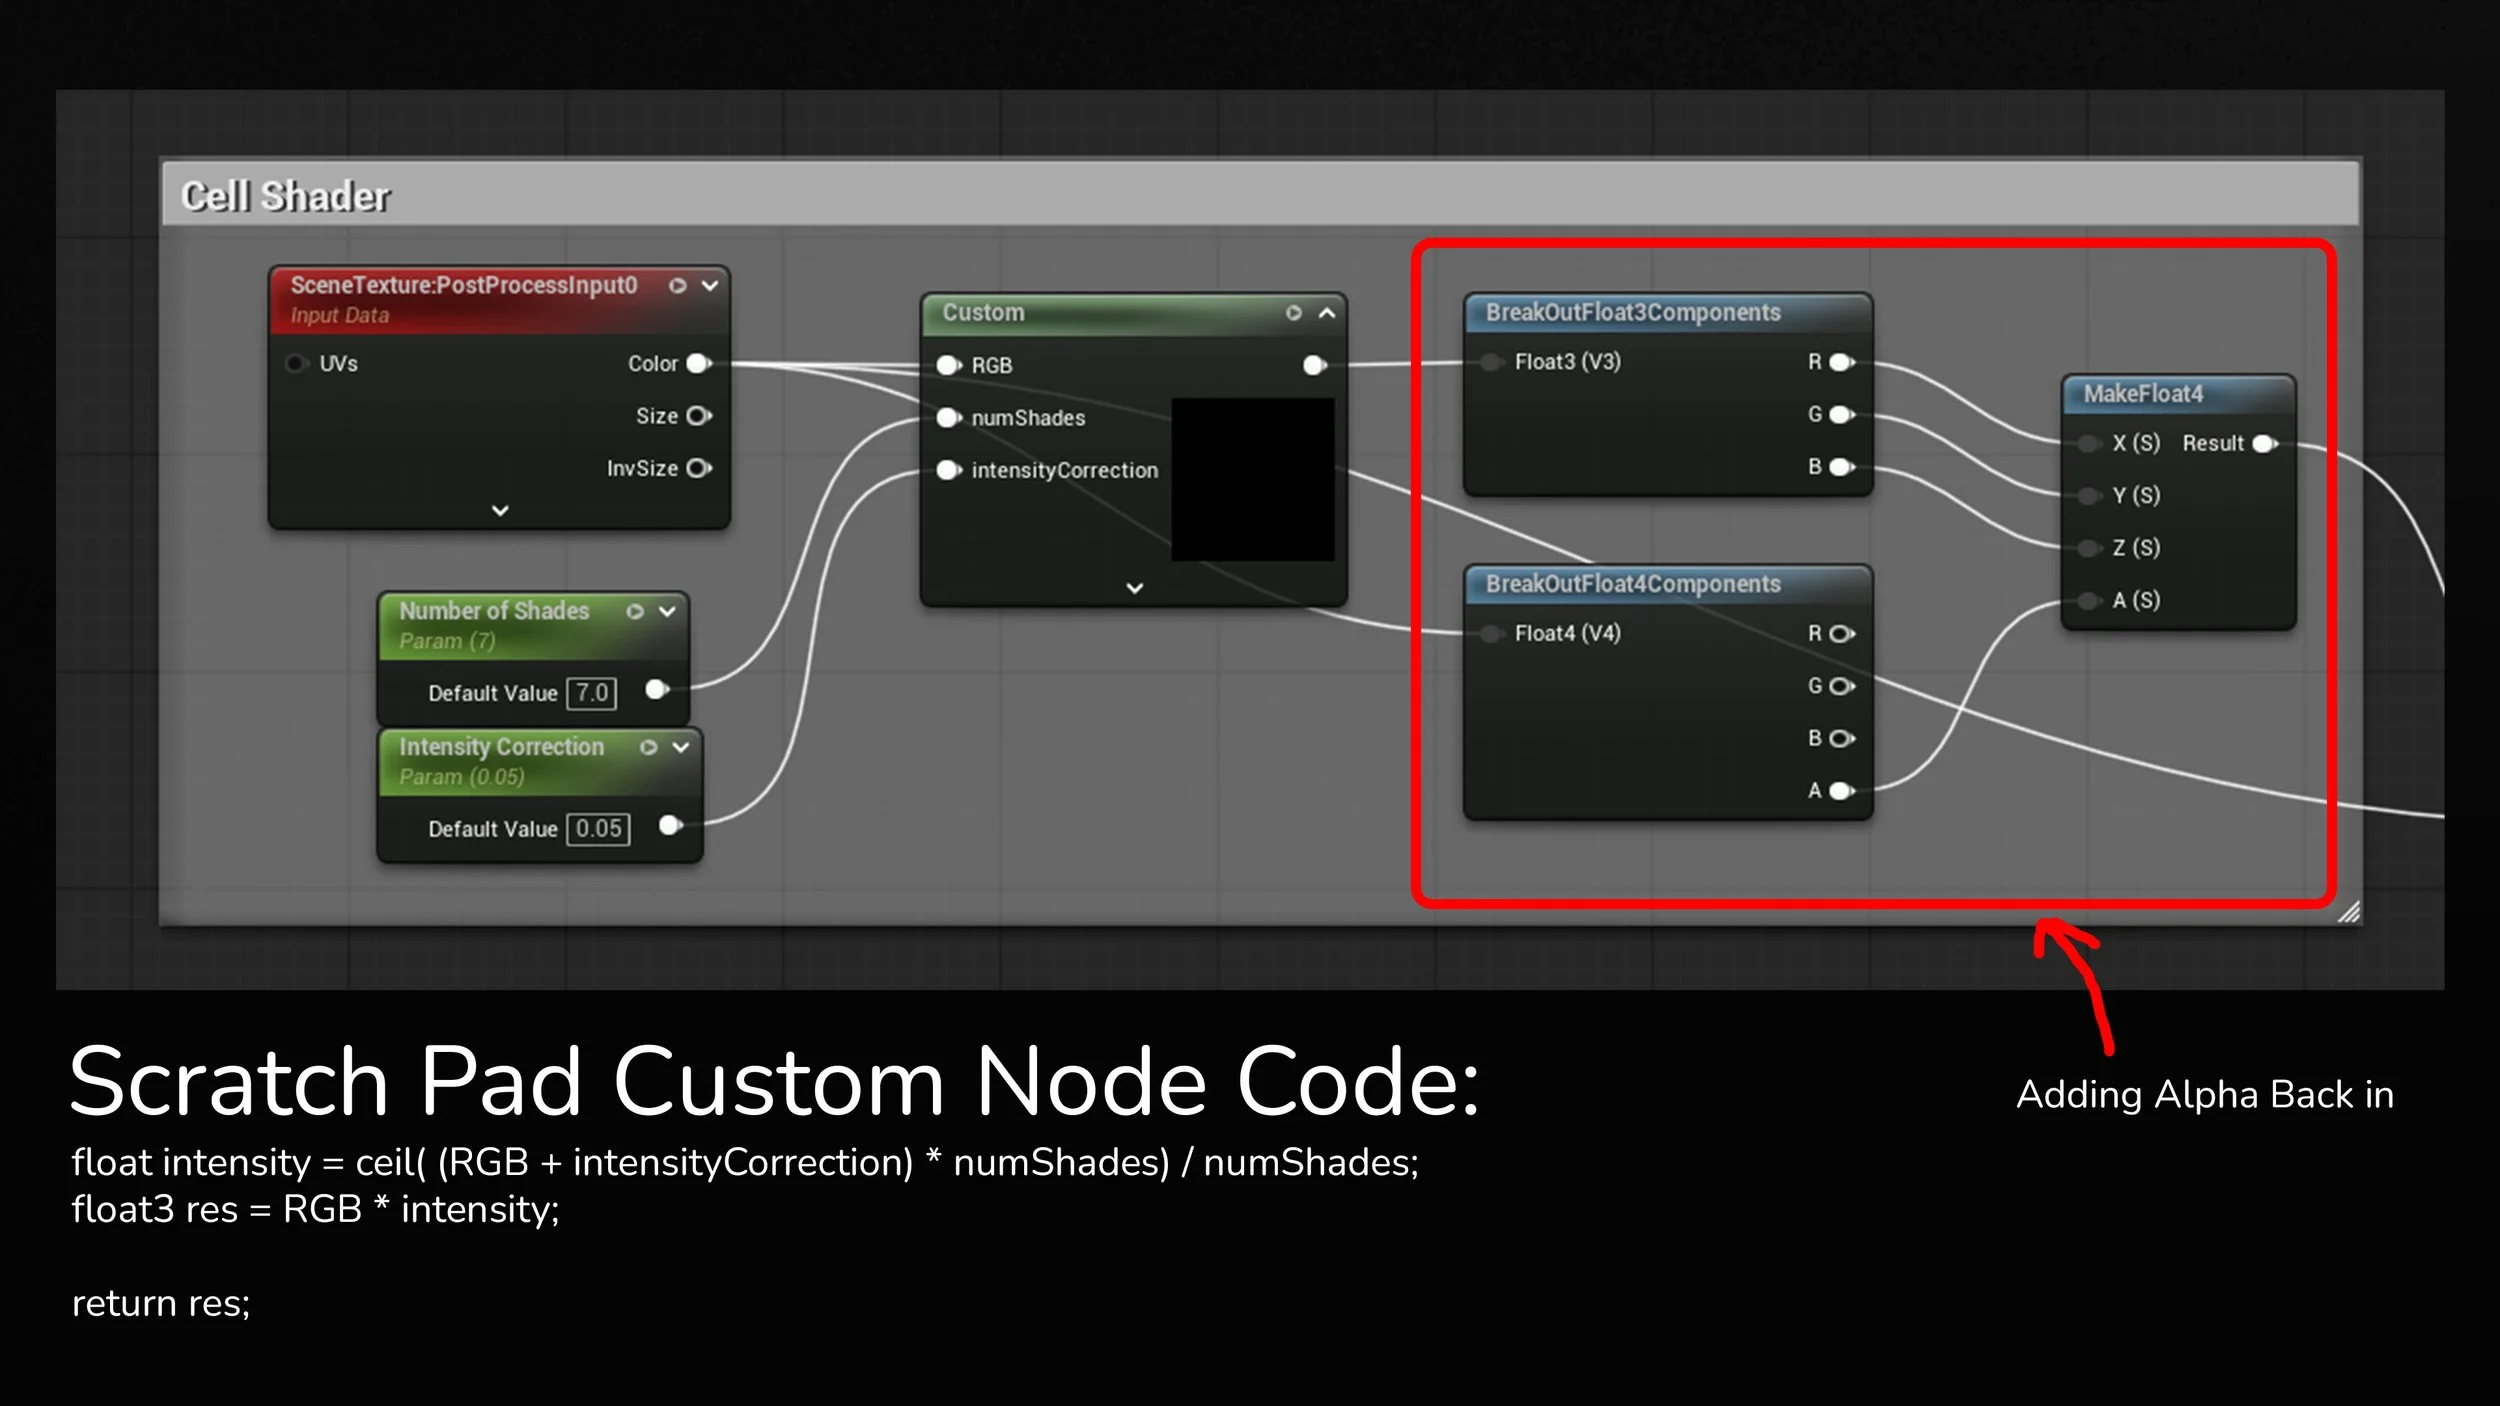Expand the SceneTexture node's bottom chevron
The image size is (2500, 1406).
(500, 510)
